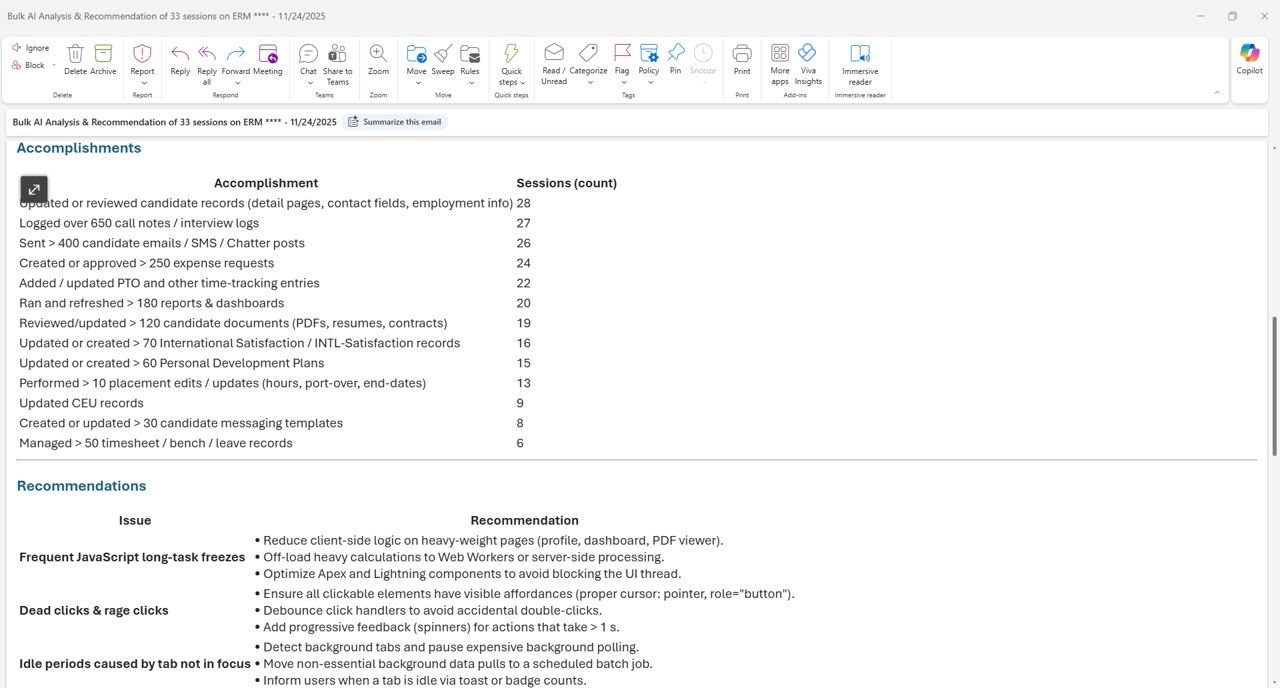Pin this email
The height and width of the screenshot is (688, 1280).
pyautogui.click(x=676, y=60)
